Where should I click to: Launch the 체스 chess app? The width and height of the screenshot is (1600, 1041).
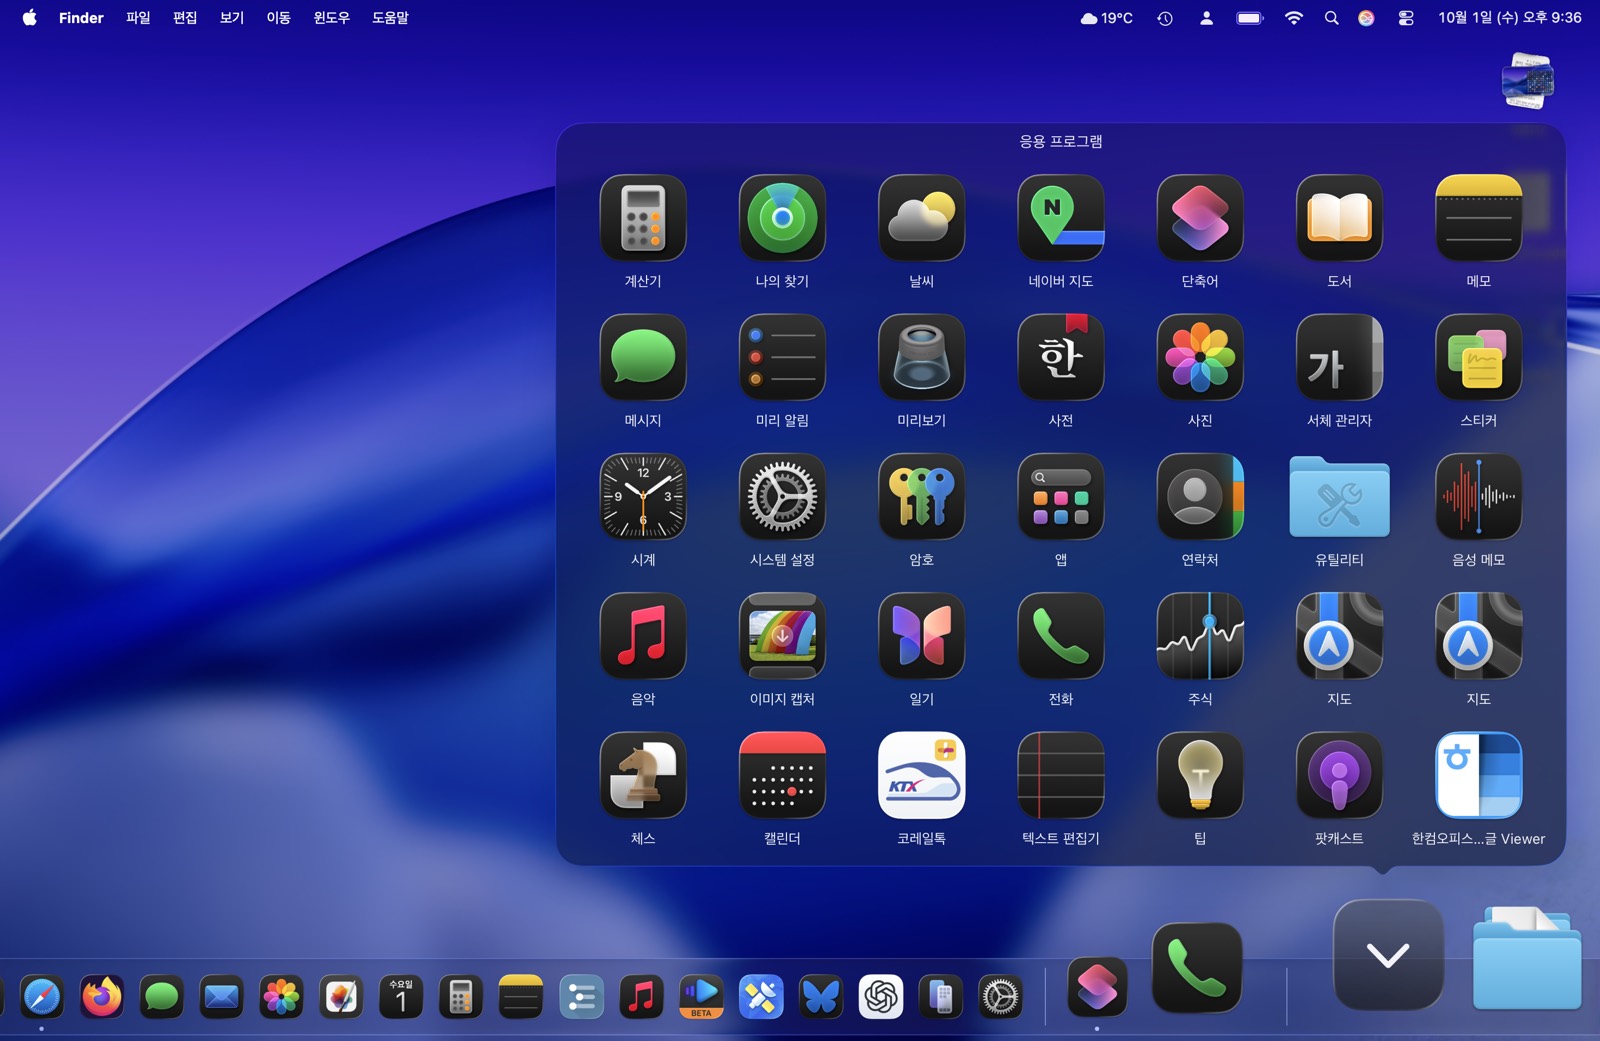643,775
